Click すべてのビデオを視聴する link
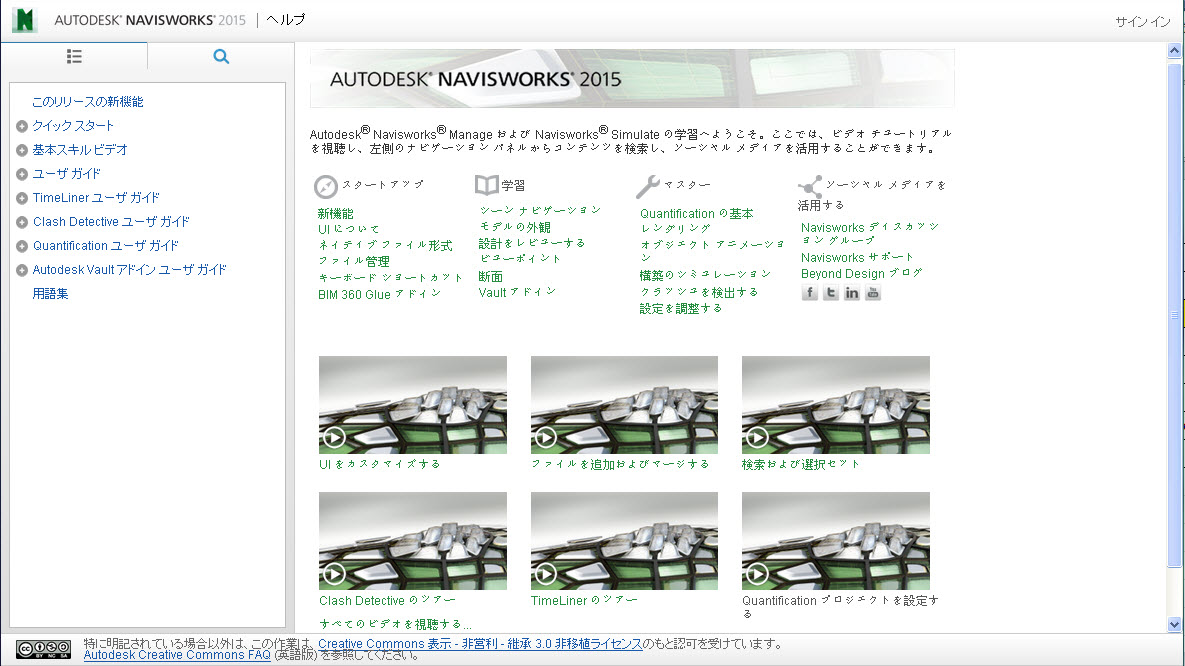The height and width of the screenshot is (666, 1185). point(395,624)
